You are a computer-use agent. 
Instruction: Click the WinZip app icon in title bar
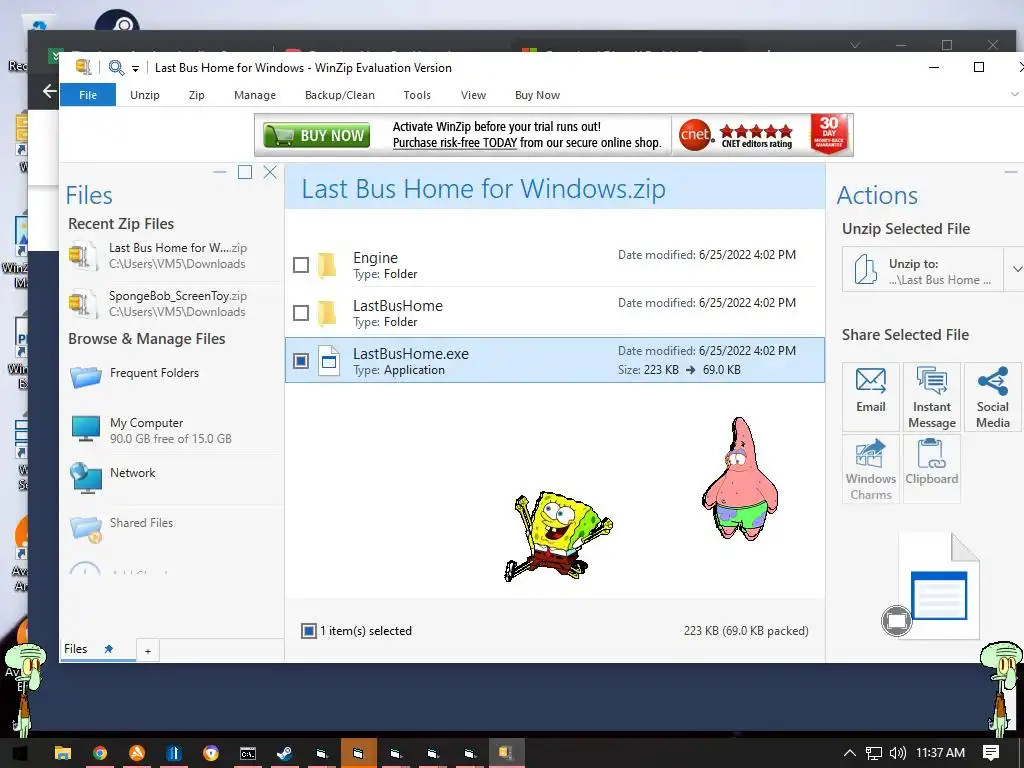point(83,67)
